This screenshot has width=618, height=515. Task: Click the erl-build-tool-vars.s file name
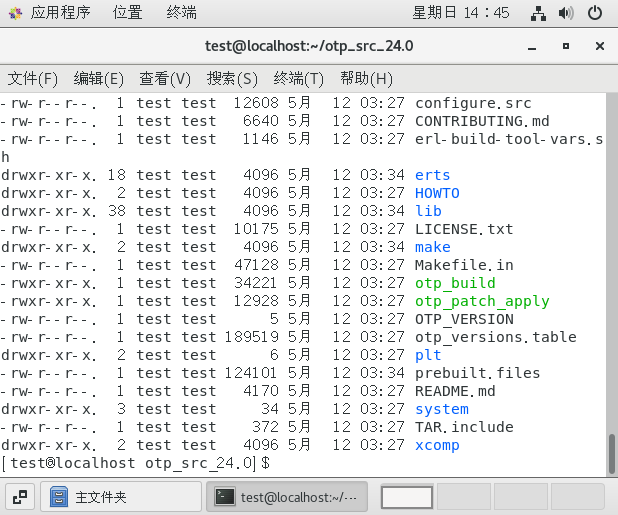[509, 139]
